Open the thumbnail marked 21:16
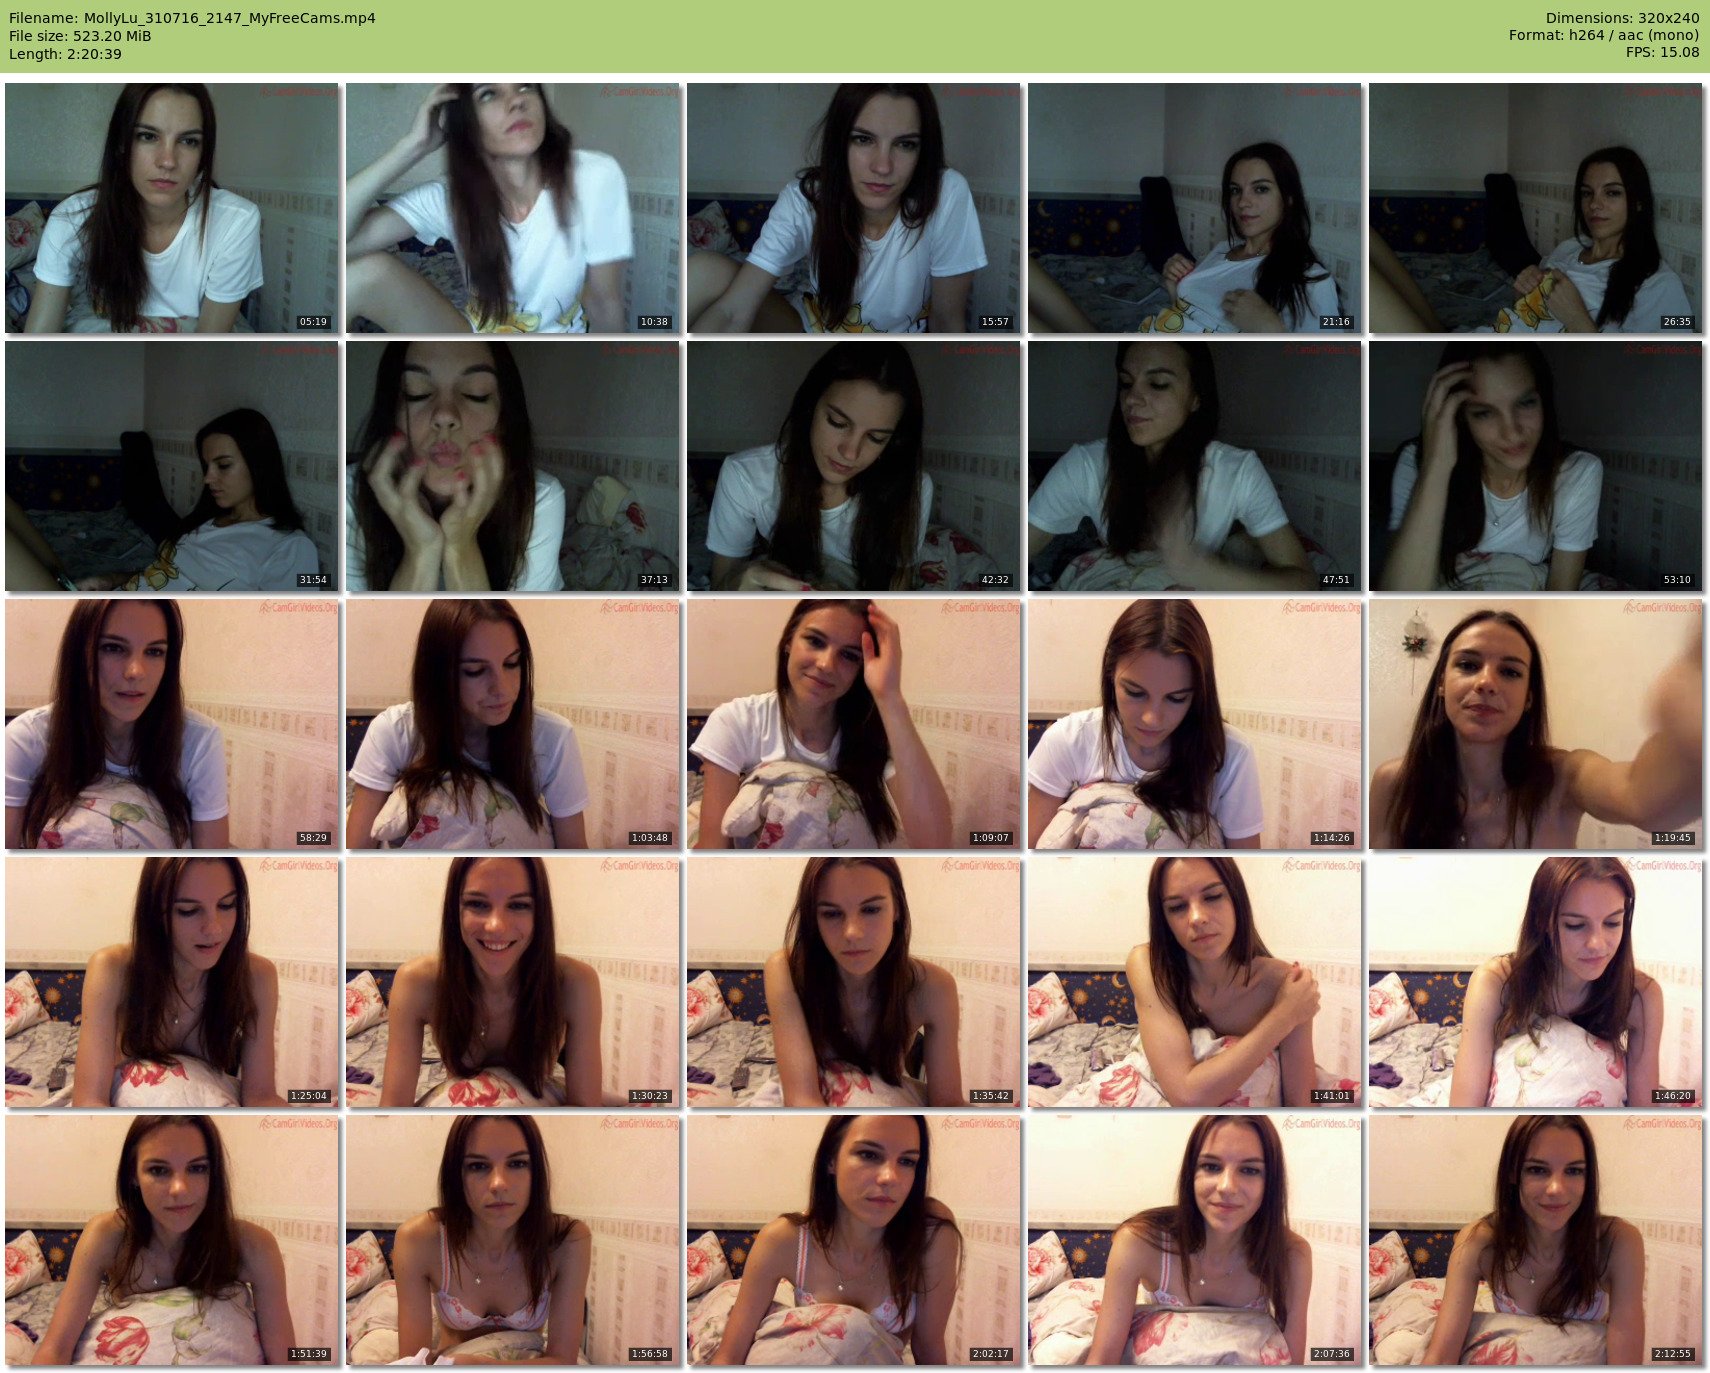Viewport: 1710px width, 1373px height. click(1195, 208)
